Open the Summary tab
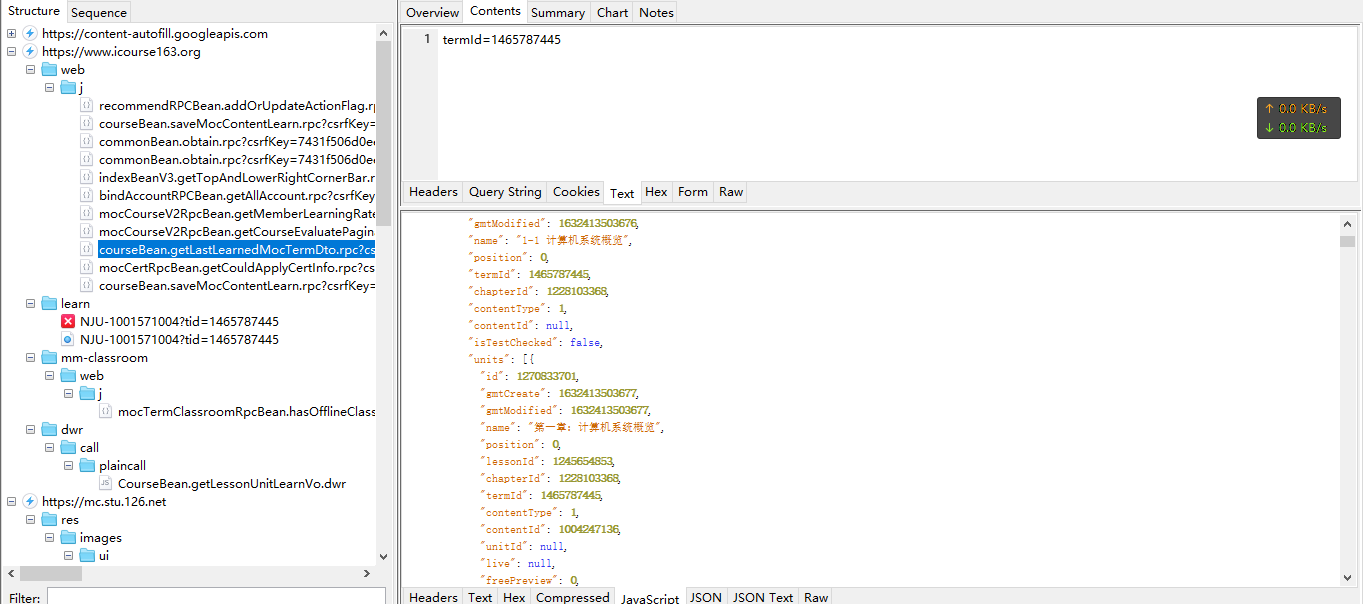Screen dimensions: 1363x604 pos(558,13)
